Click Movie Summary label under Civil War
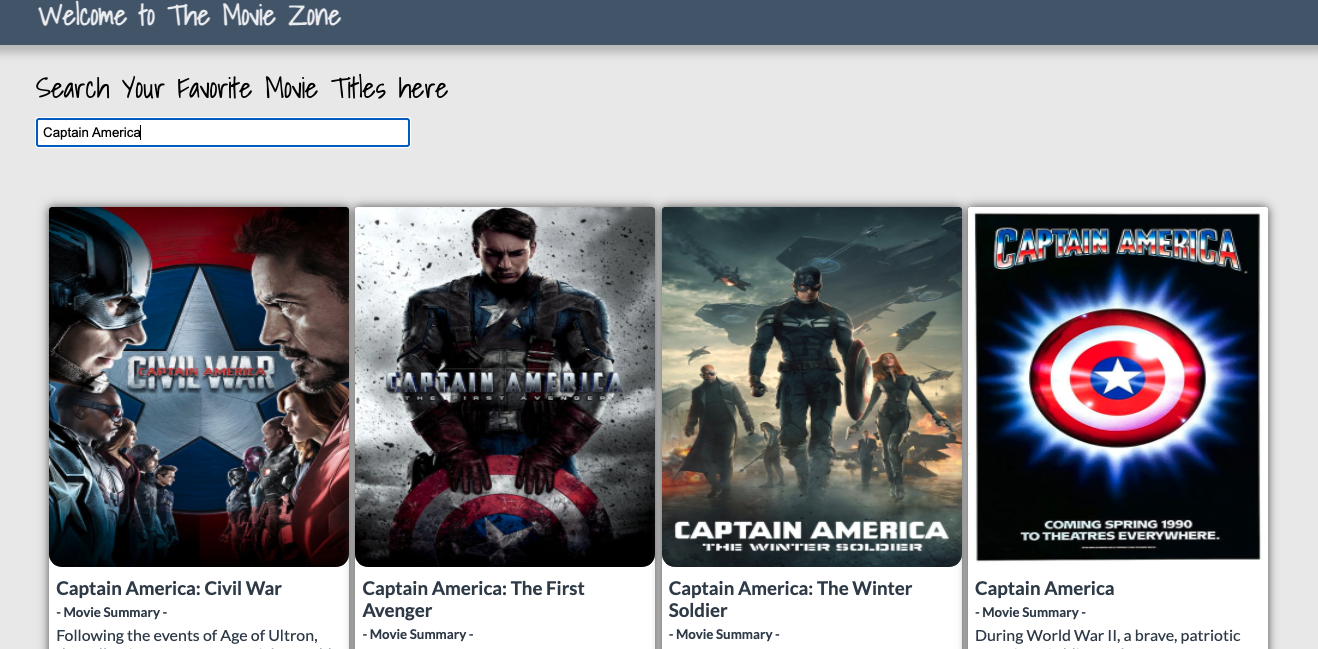The width and height of the screenshot is (1318, 649). 111,612
